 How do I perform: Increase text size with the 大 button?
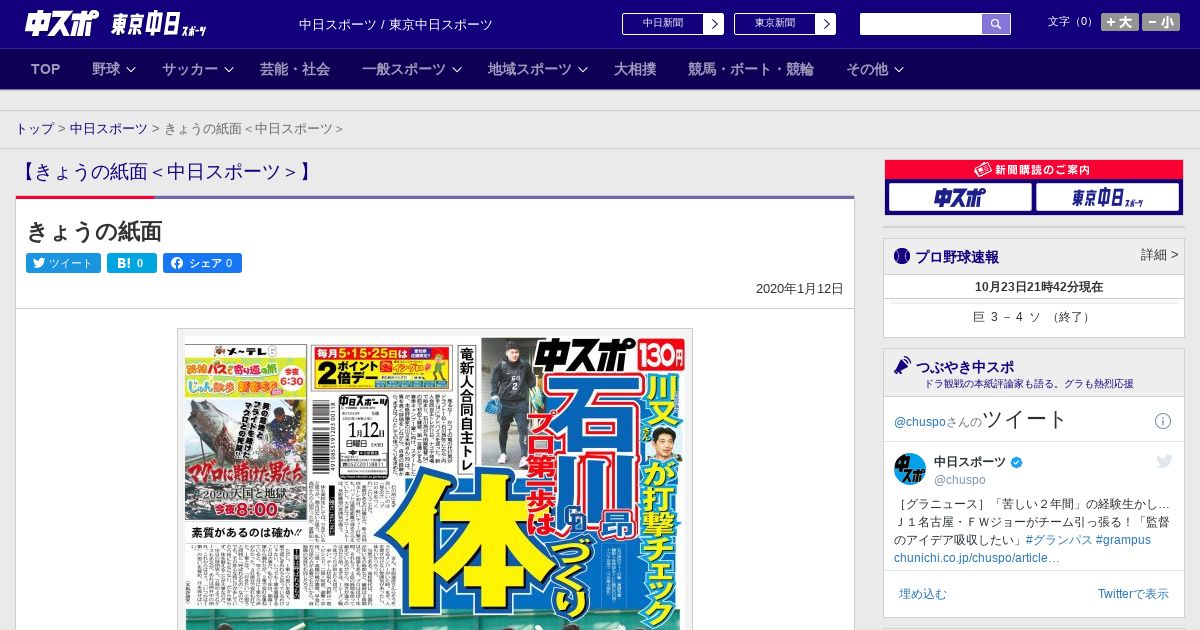(1119, 22)
